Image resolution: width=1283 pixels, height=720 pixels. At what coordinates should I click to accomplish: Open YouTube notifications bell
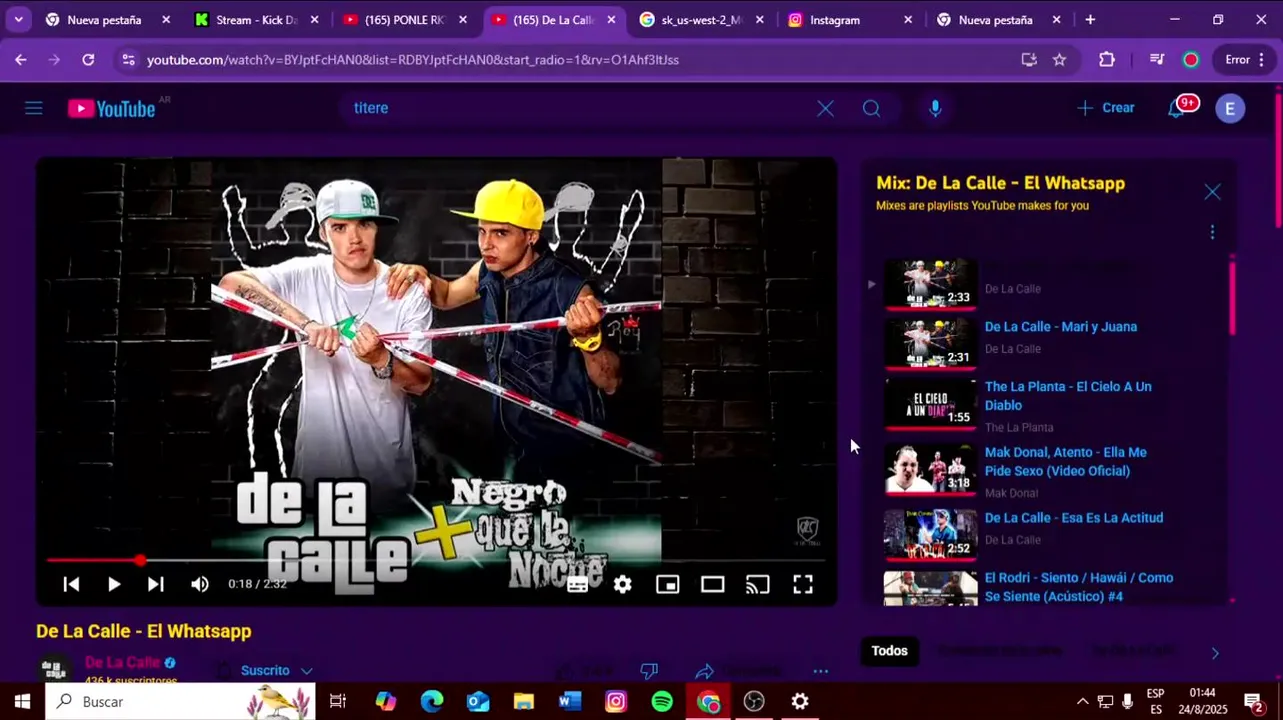click(1177, 108)
